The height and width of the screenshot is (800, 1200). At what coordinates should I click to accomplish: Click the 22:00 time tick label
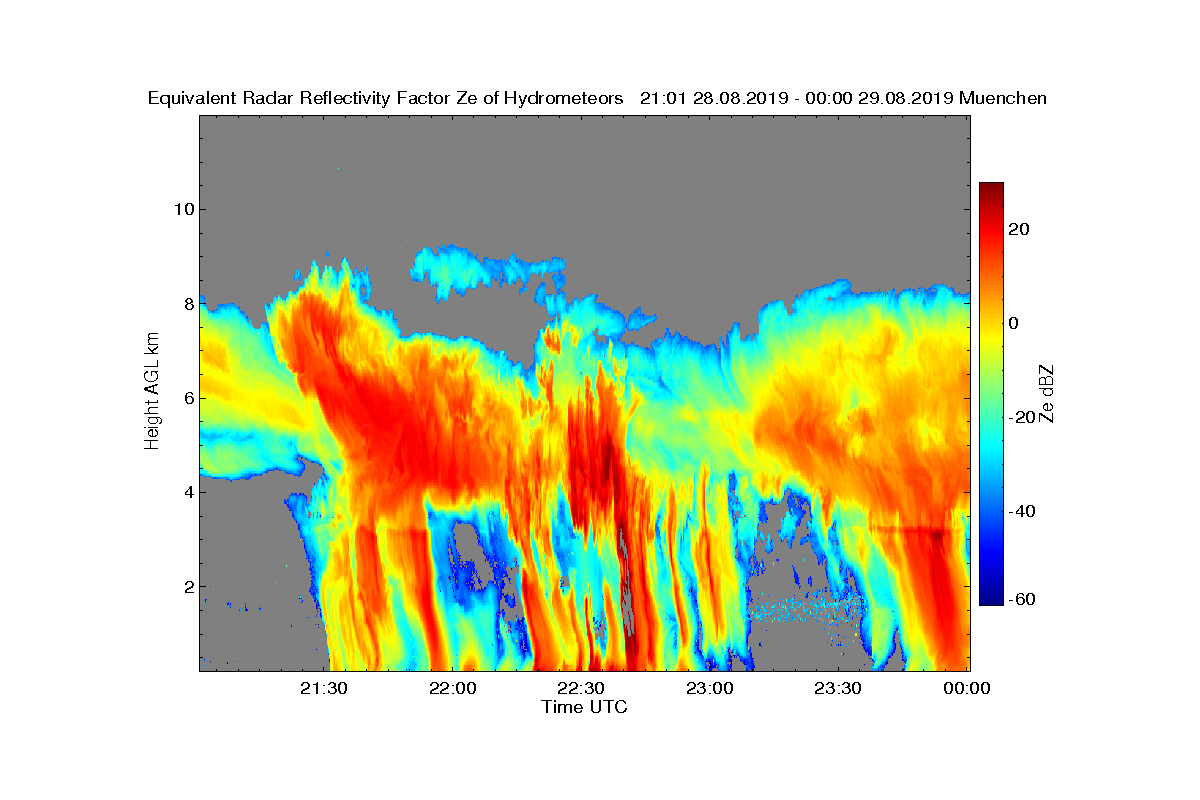tap(455, 688)
